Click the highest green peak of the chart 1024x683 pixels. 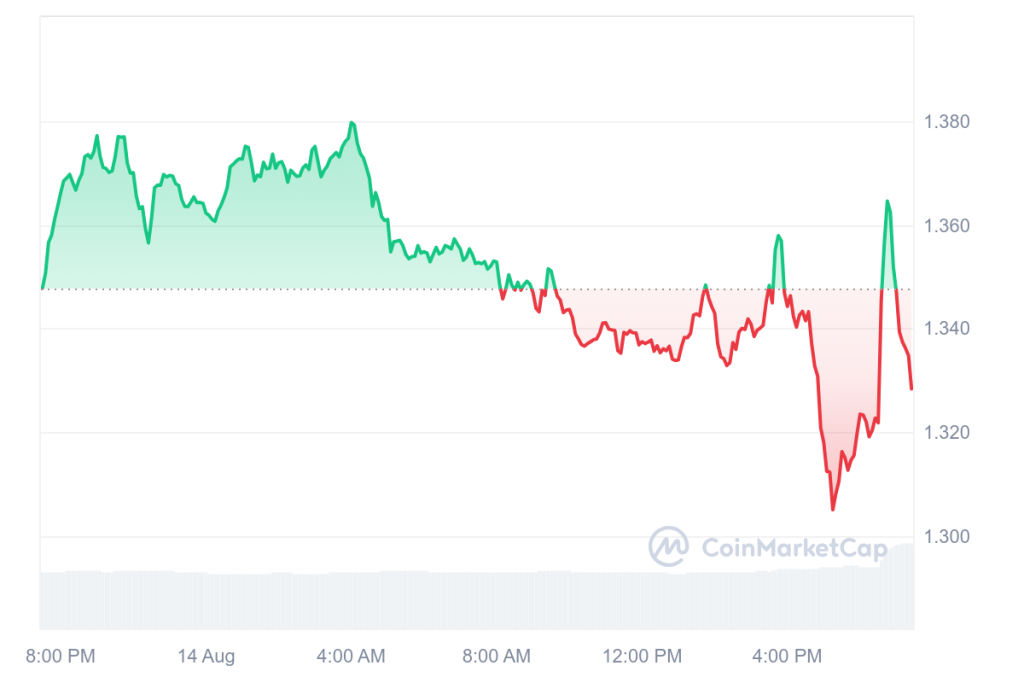pyautogui.click(x=352, y=123)
